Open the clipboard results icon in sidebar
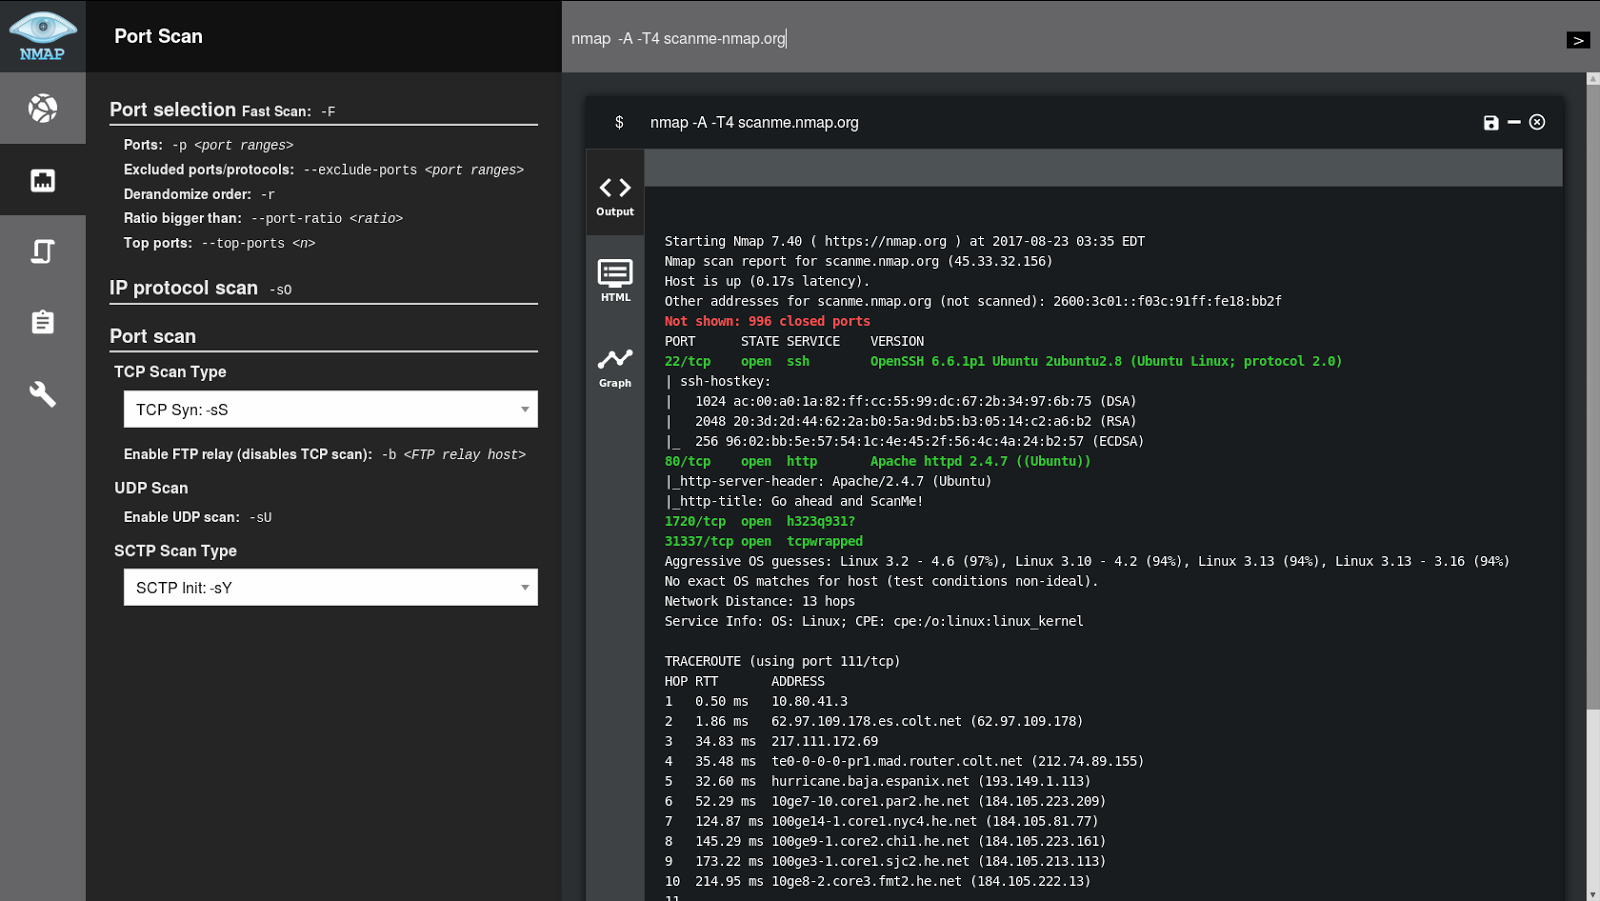 tap(43, 322)
